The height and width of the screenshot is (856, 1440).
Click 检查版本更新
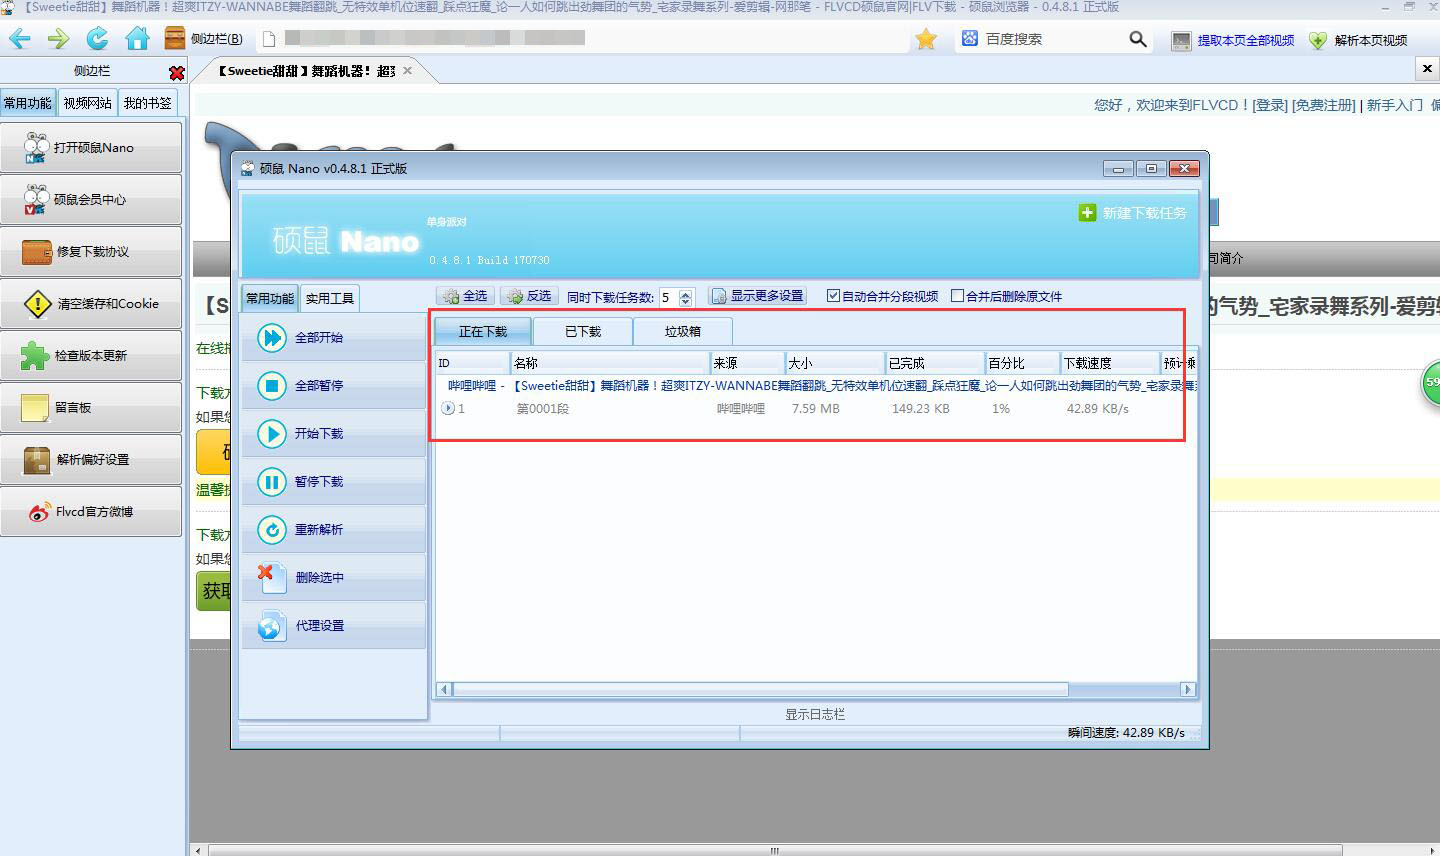click(91, 355)
